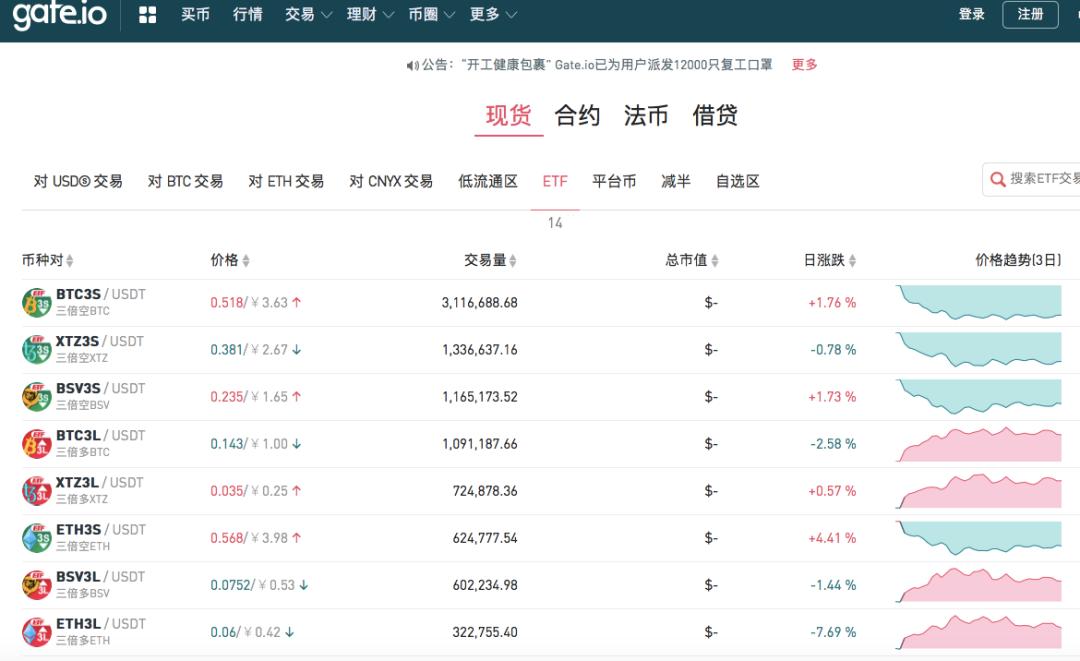Click the BTC3L 3-day trend chart

(979, 444)
